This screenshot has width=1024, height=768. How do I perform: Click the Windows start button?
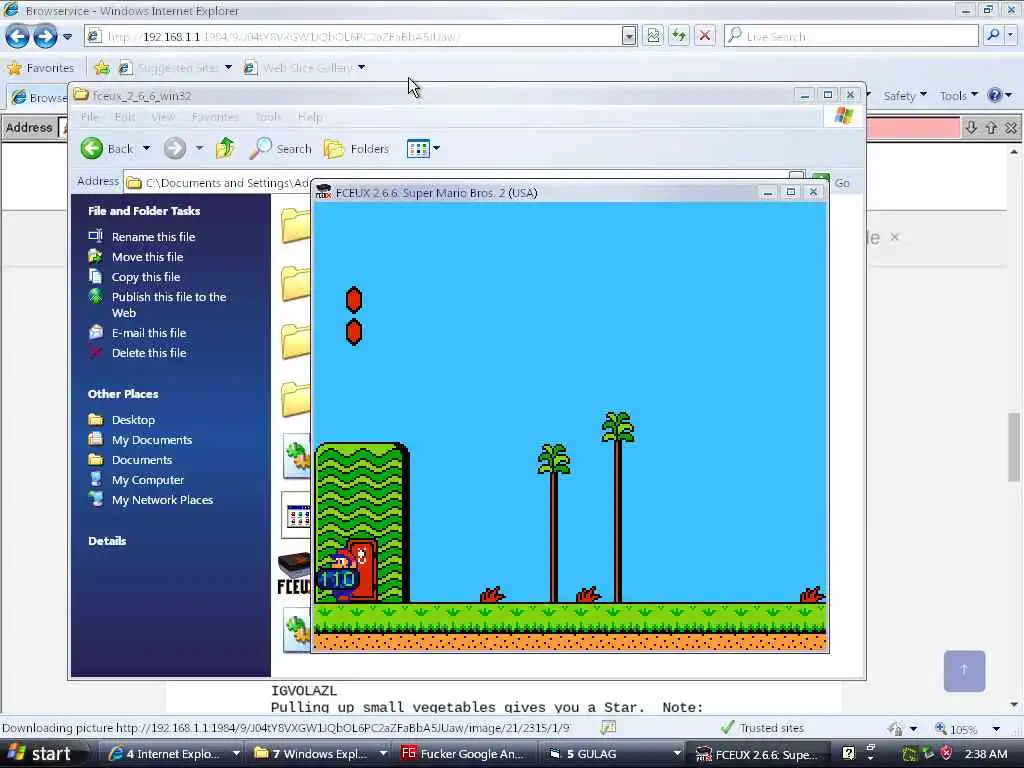(39, 754)
